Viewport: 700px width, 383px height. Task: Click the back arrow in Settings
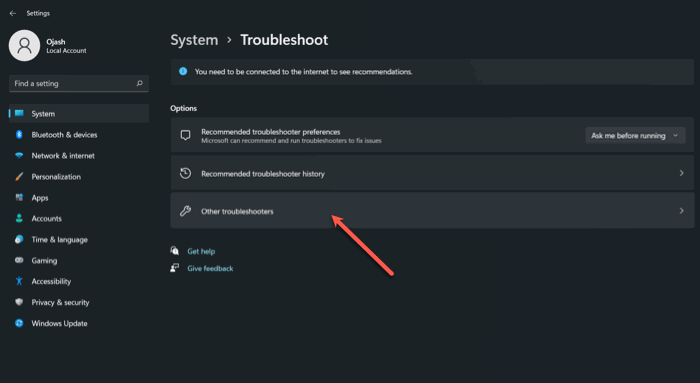coord(12,13)
